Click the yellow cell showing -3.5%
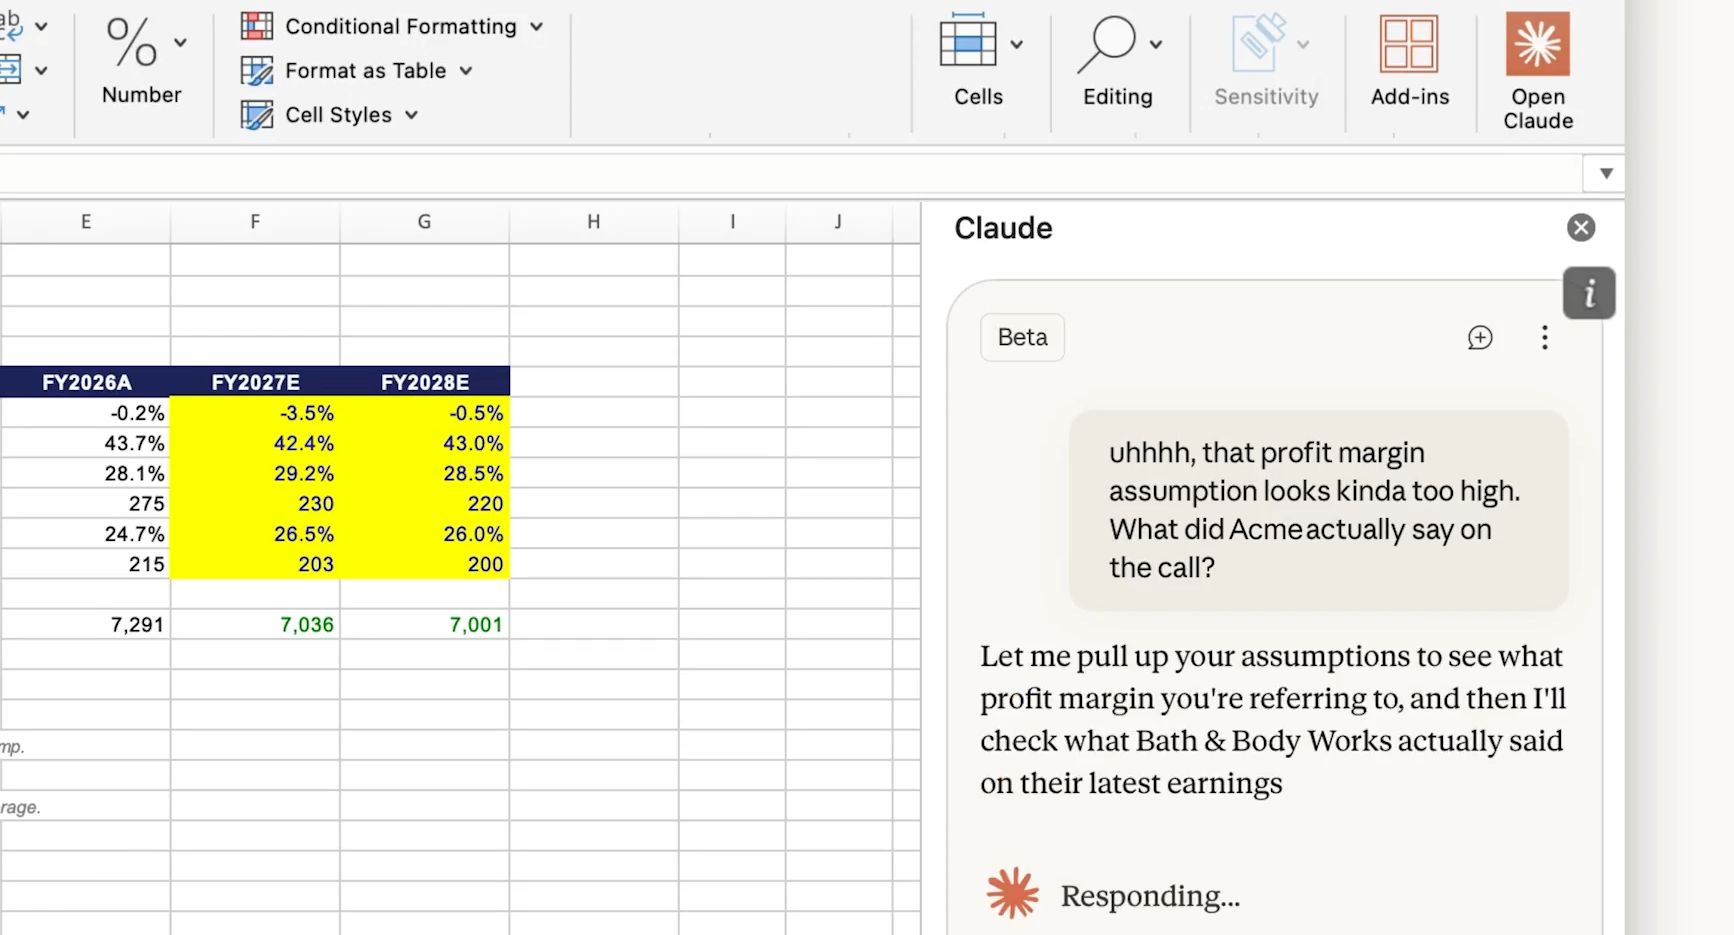This screenshot has width=1734, height=935. point(255,413)
